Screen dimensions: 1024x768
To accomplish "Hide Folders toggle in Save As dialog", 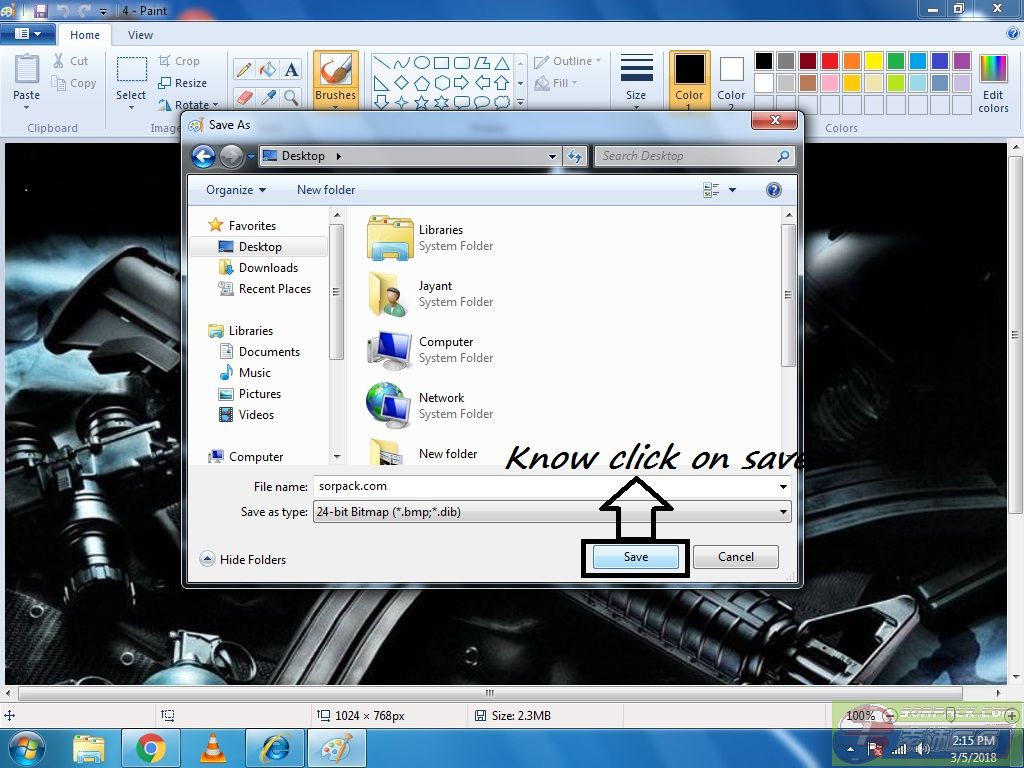I will coord(243,559).
